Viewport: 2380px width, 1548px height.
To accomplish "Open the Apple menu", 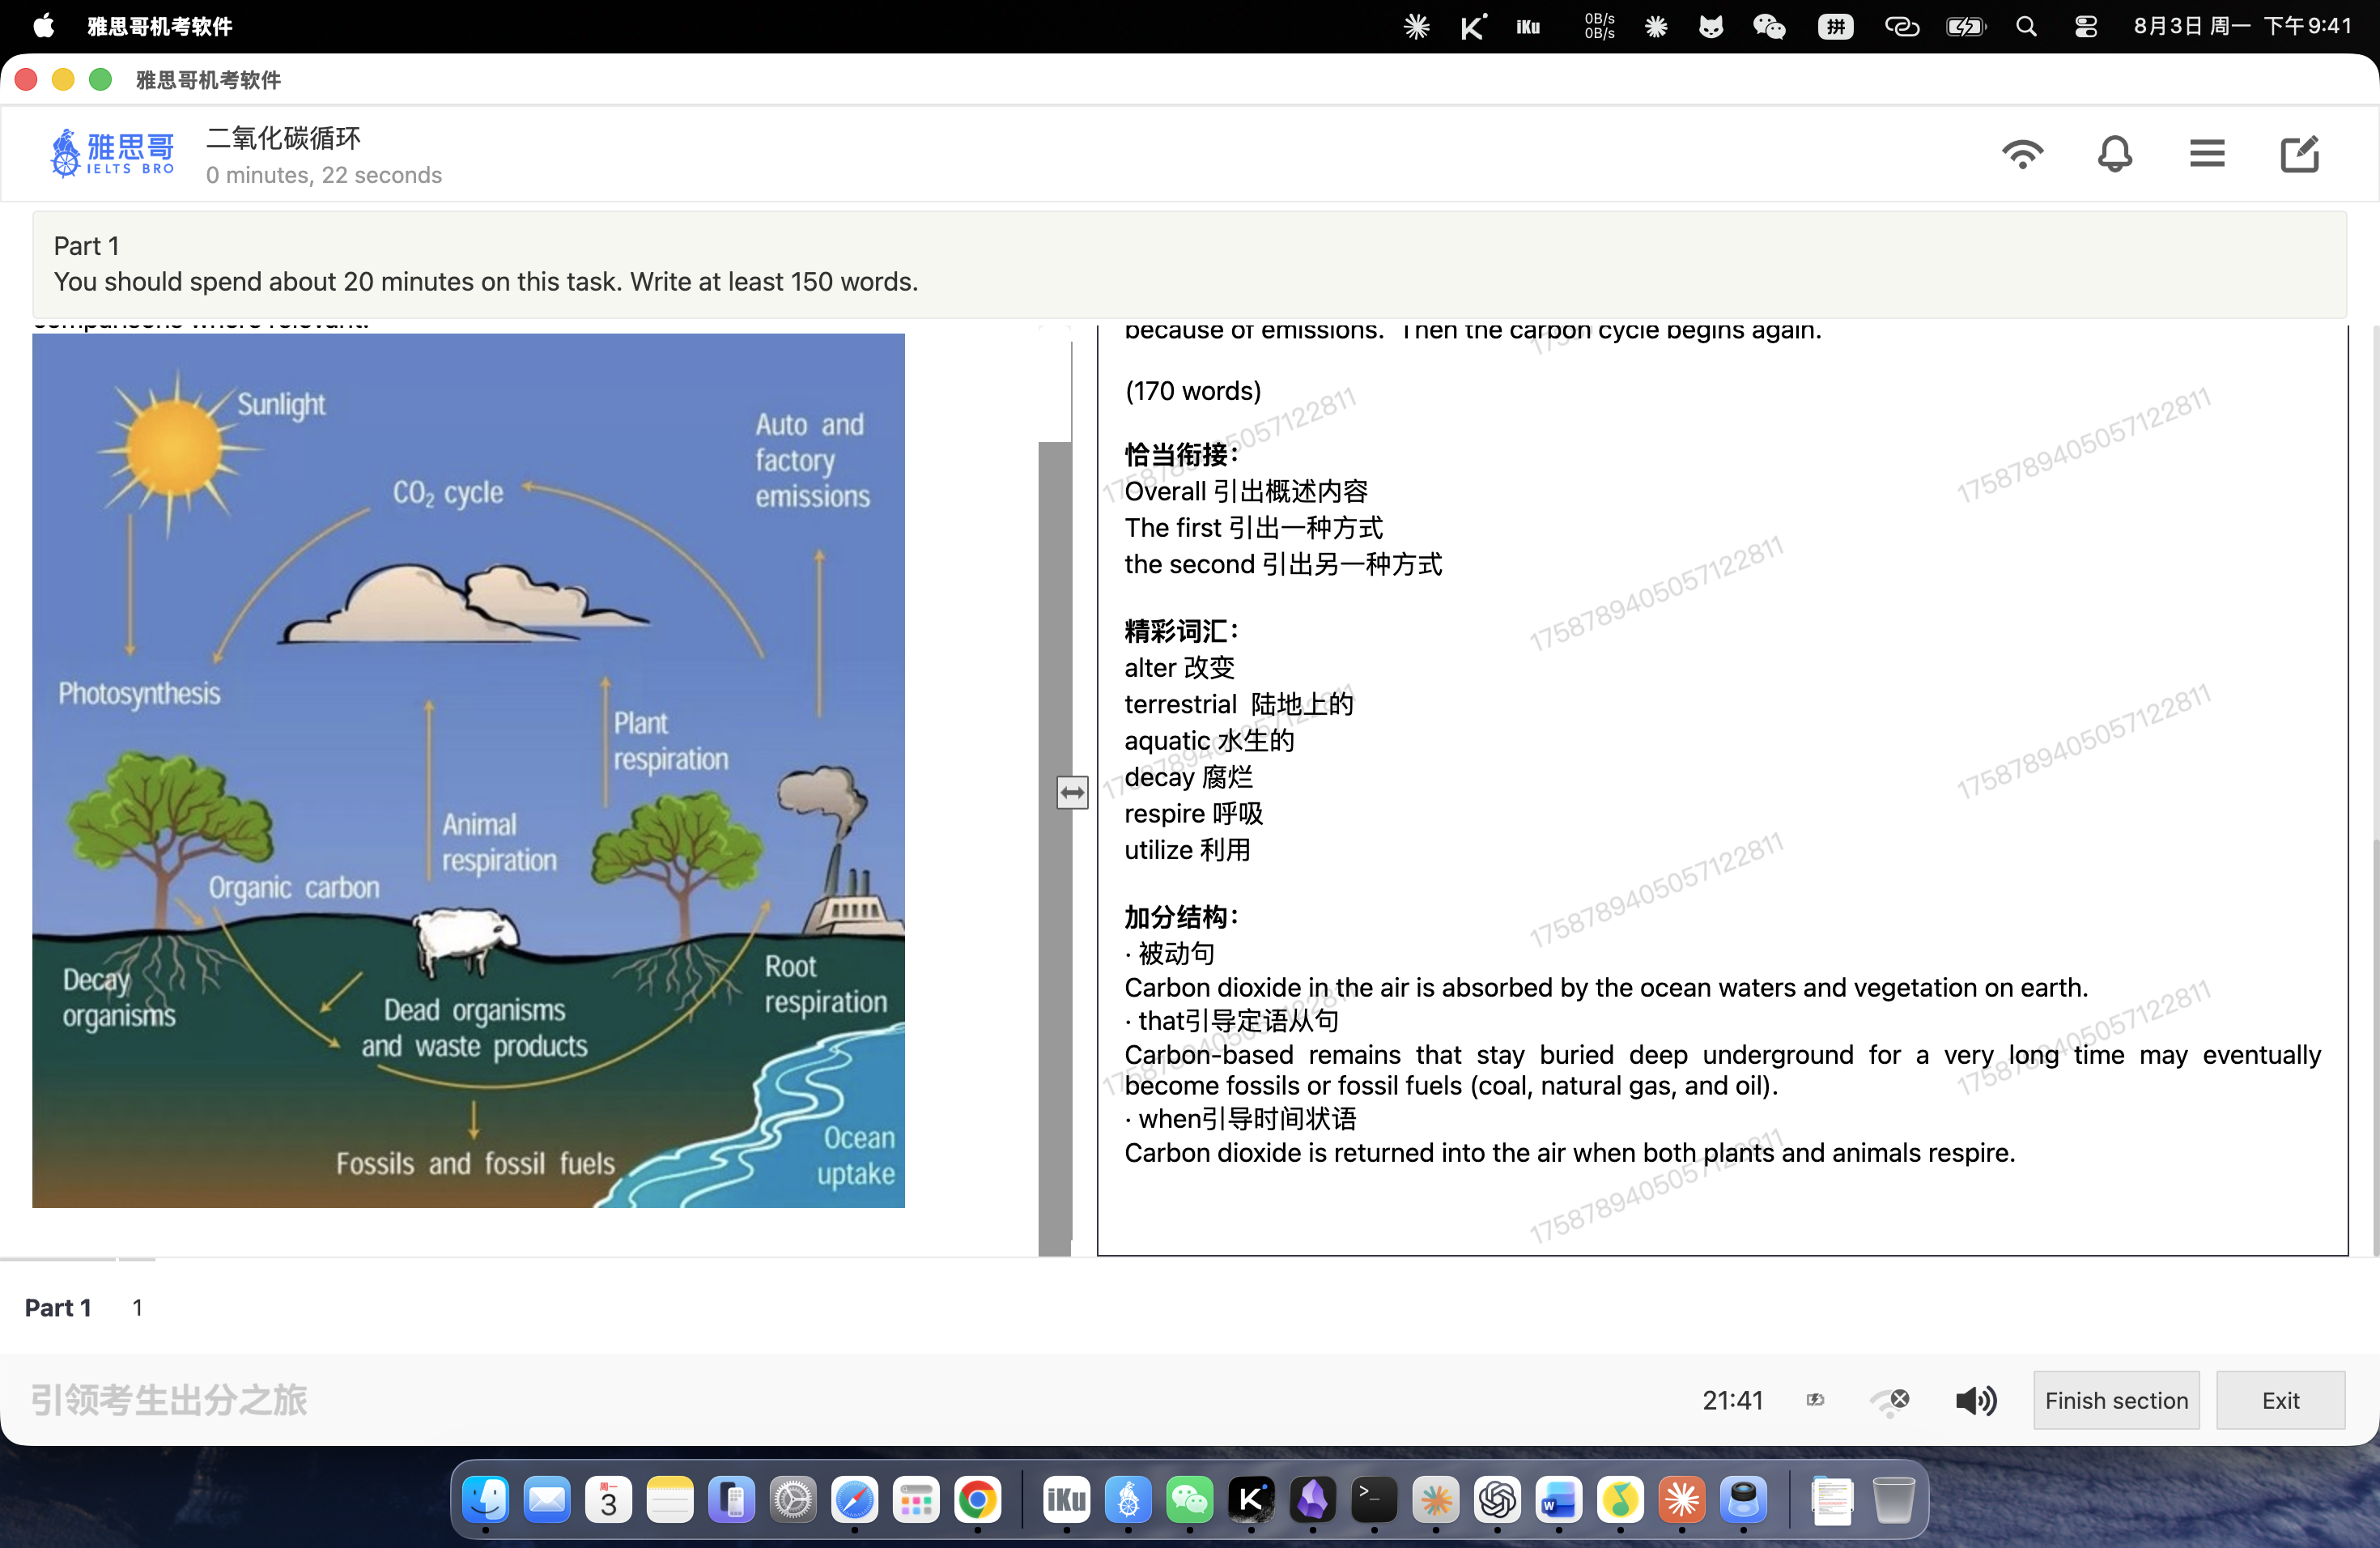I will pyautogui.click(x=43, y=26).
